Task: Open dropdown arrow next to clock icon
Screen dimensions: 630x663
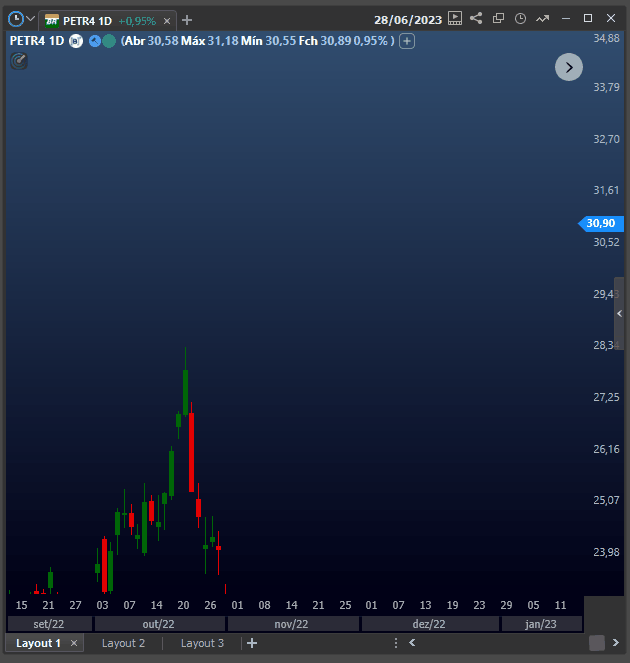Action: [30, 19]
